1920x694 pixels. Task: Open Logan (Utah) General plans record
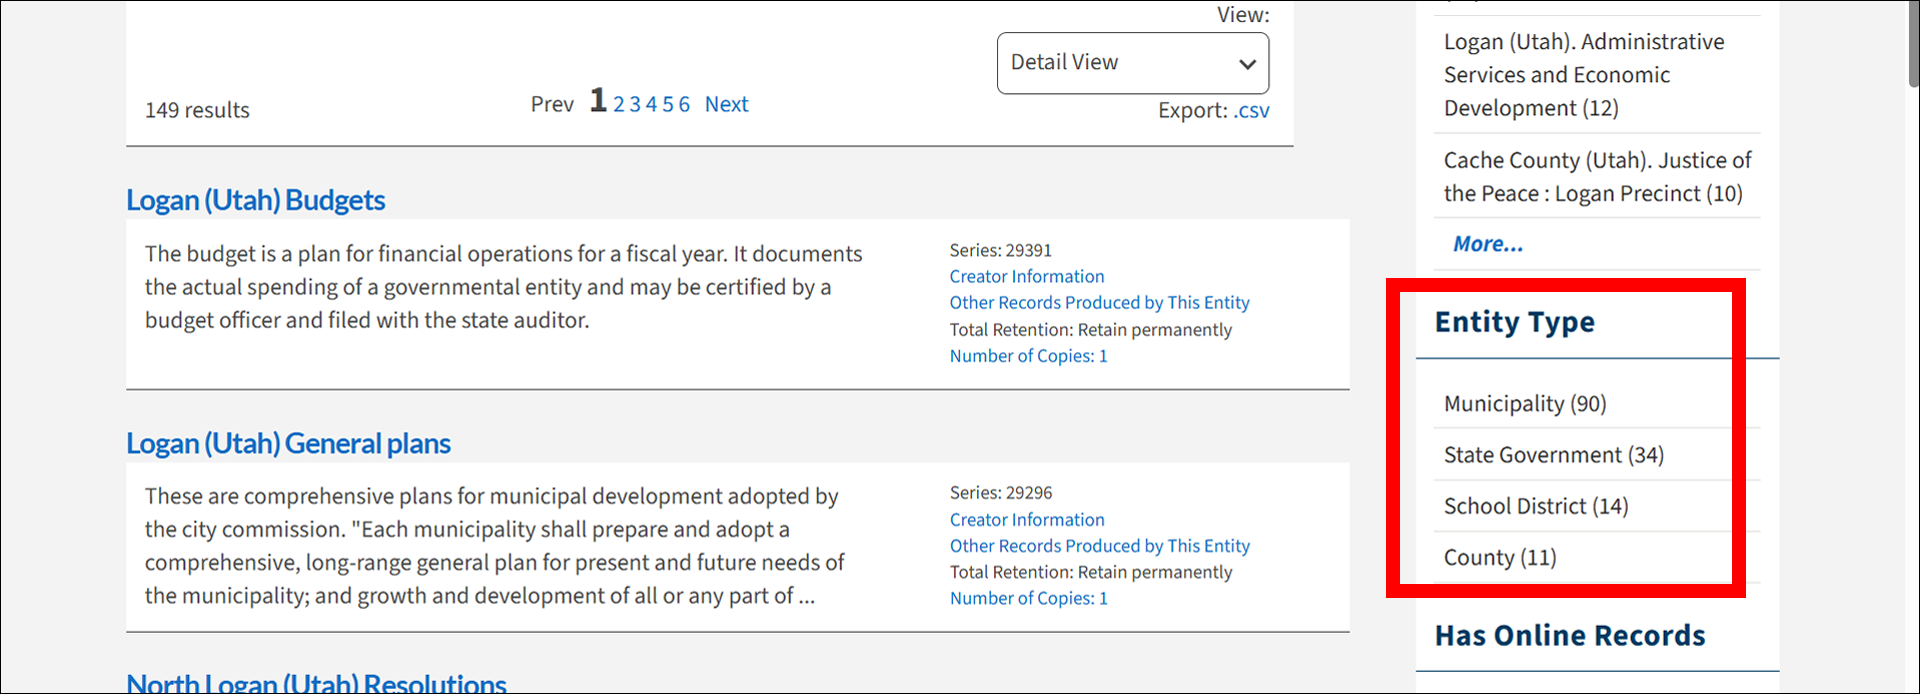[x=288, y=443]
